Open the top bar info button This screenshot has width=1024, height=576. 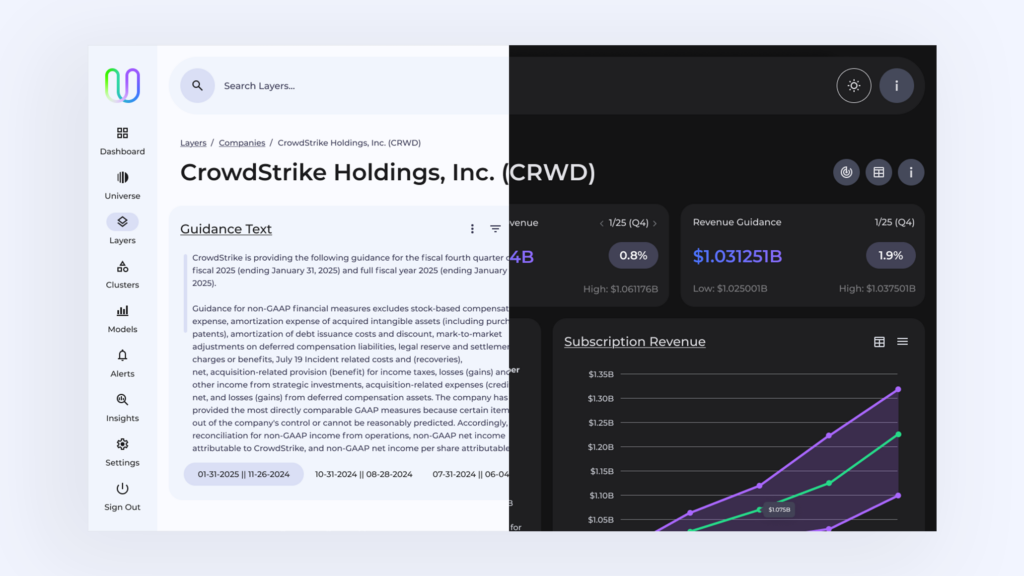point(896,86)
